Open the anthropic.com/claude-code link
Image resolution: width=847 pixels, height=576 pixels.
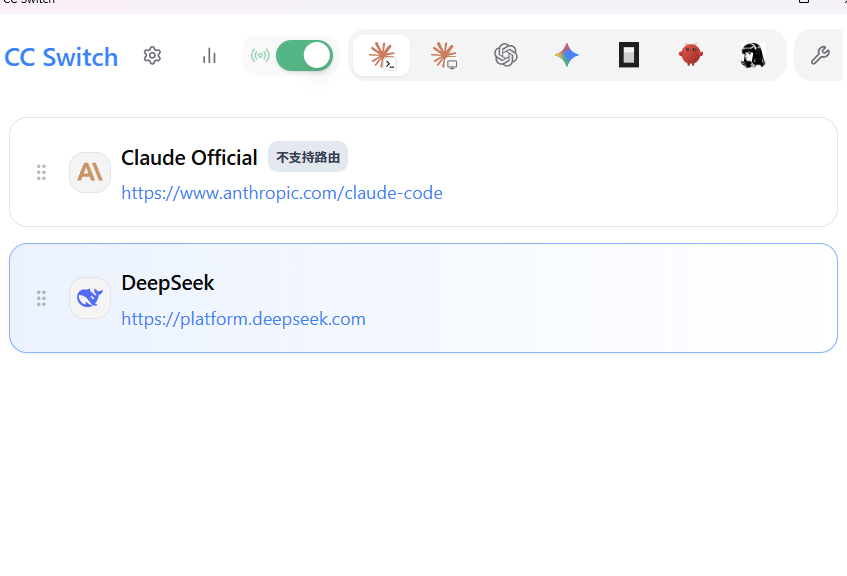pos(282,193)
